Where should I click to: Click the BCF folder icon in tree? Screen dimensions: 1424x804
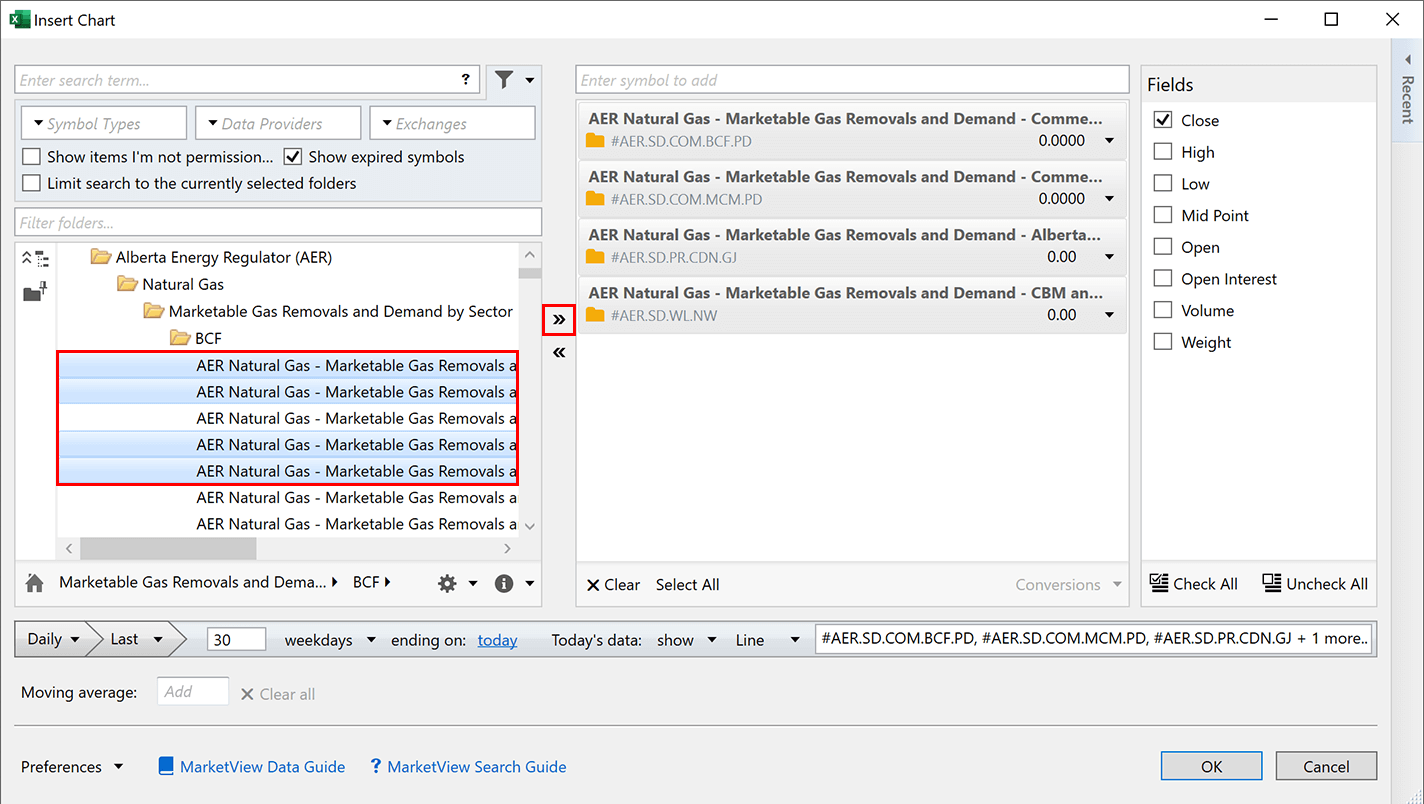tap(180, 338)
